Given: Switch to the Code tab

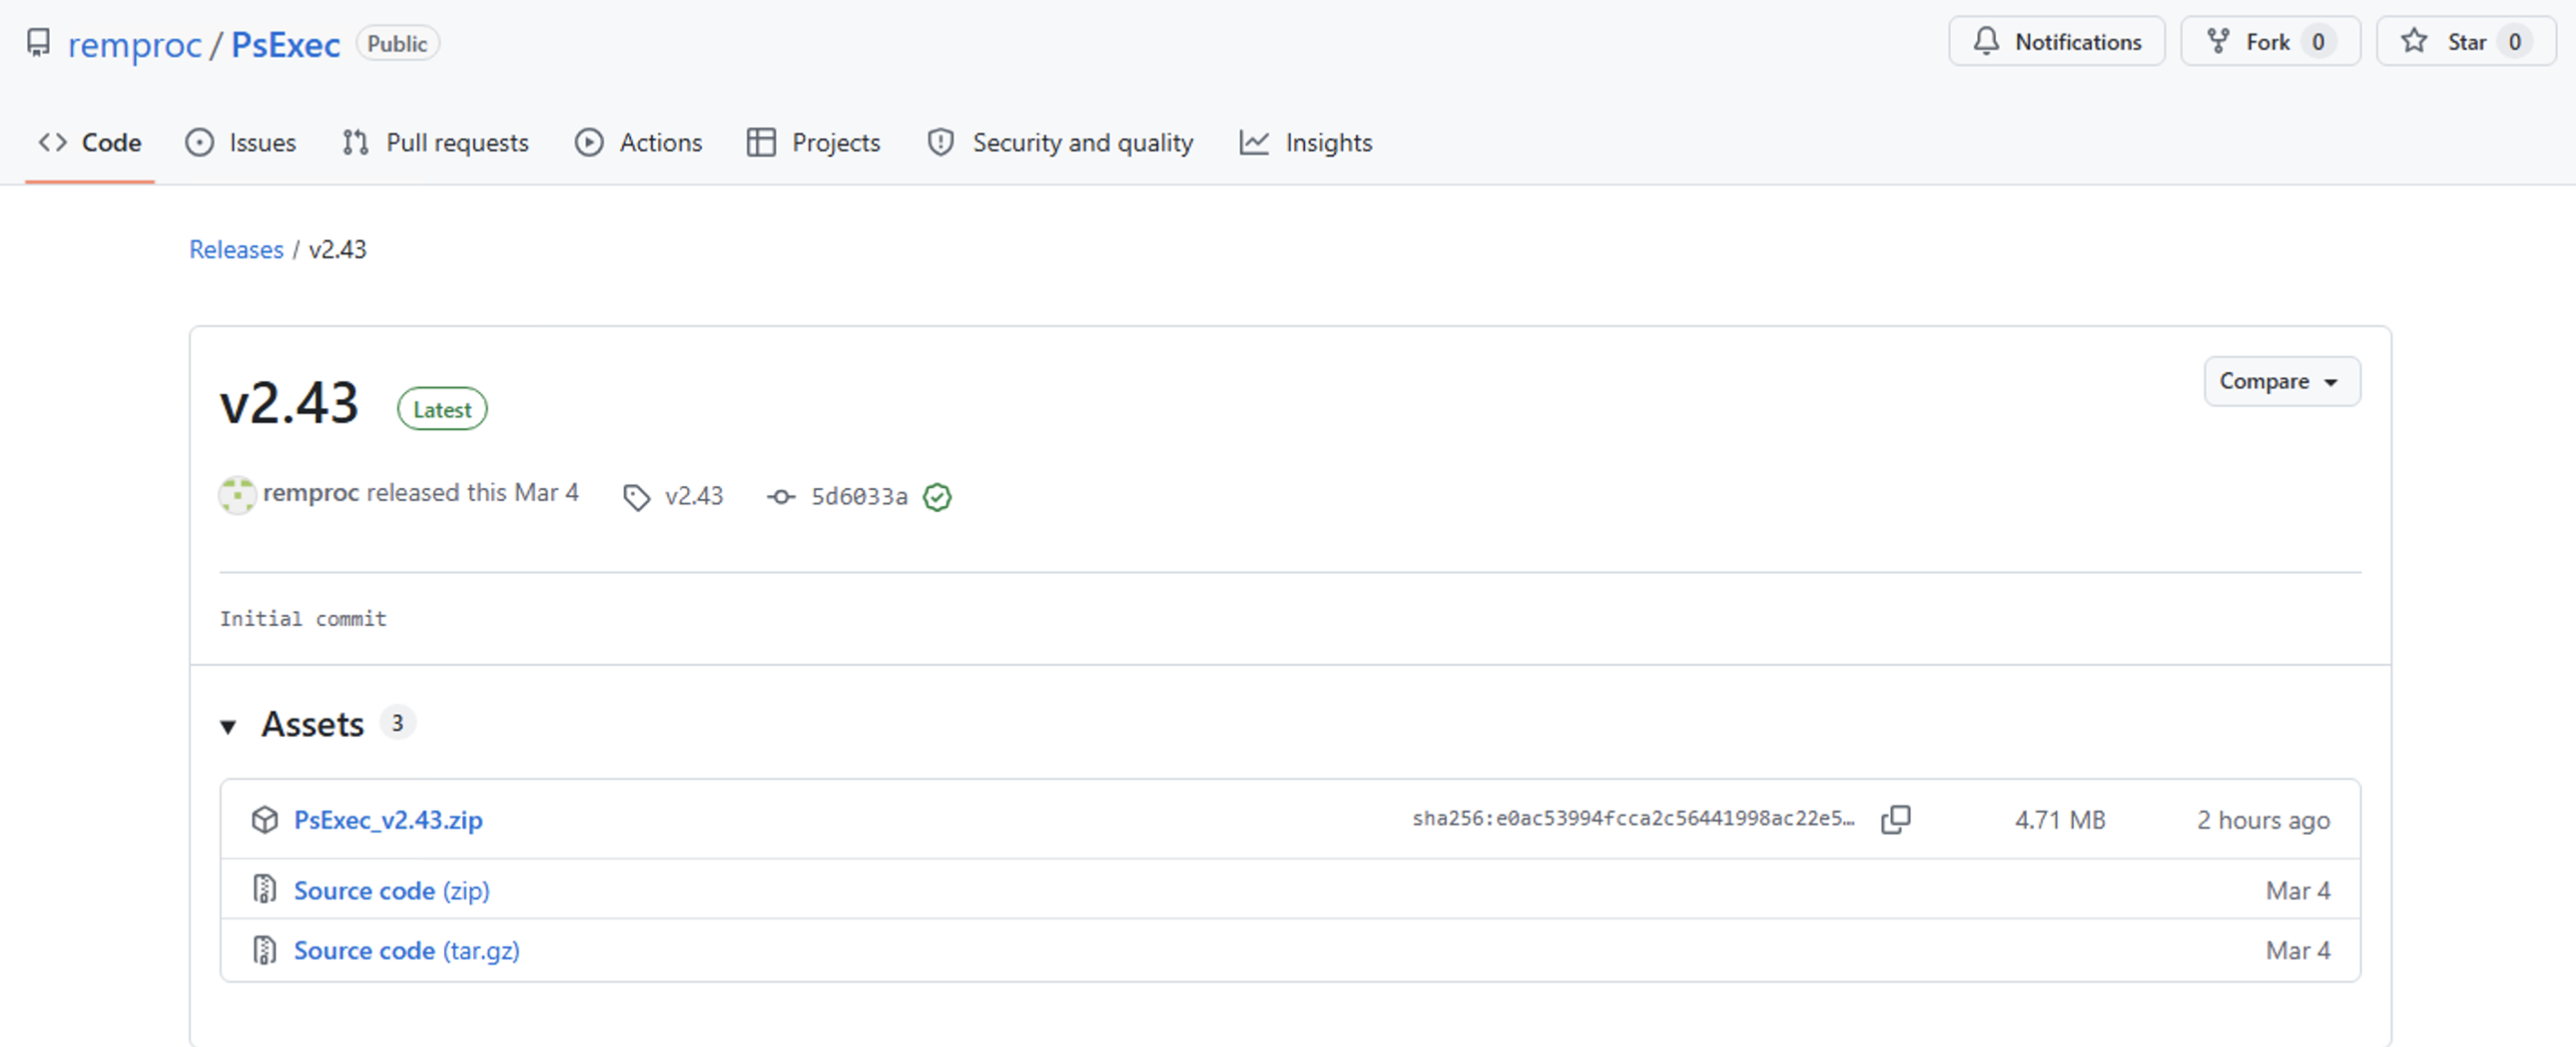Looking at the screenshot, I should pyautogui.click(x=90, y=143).
